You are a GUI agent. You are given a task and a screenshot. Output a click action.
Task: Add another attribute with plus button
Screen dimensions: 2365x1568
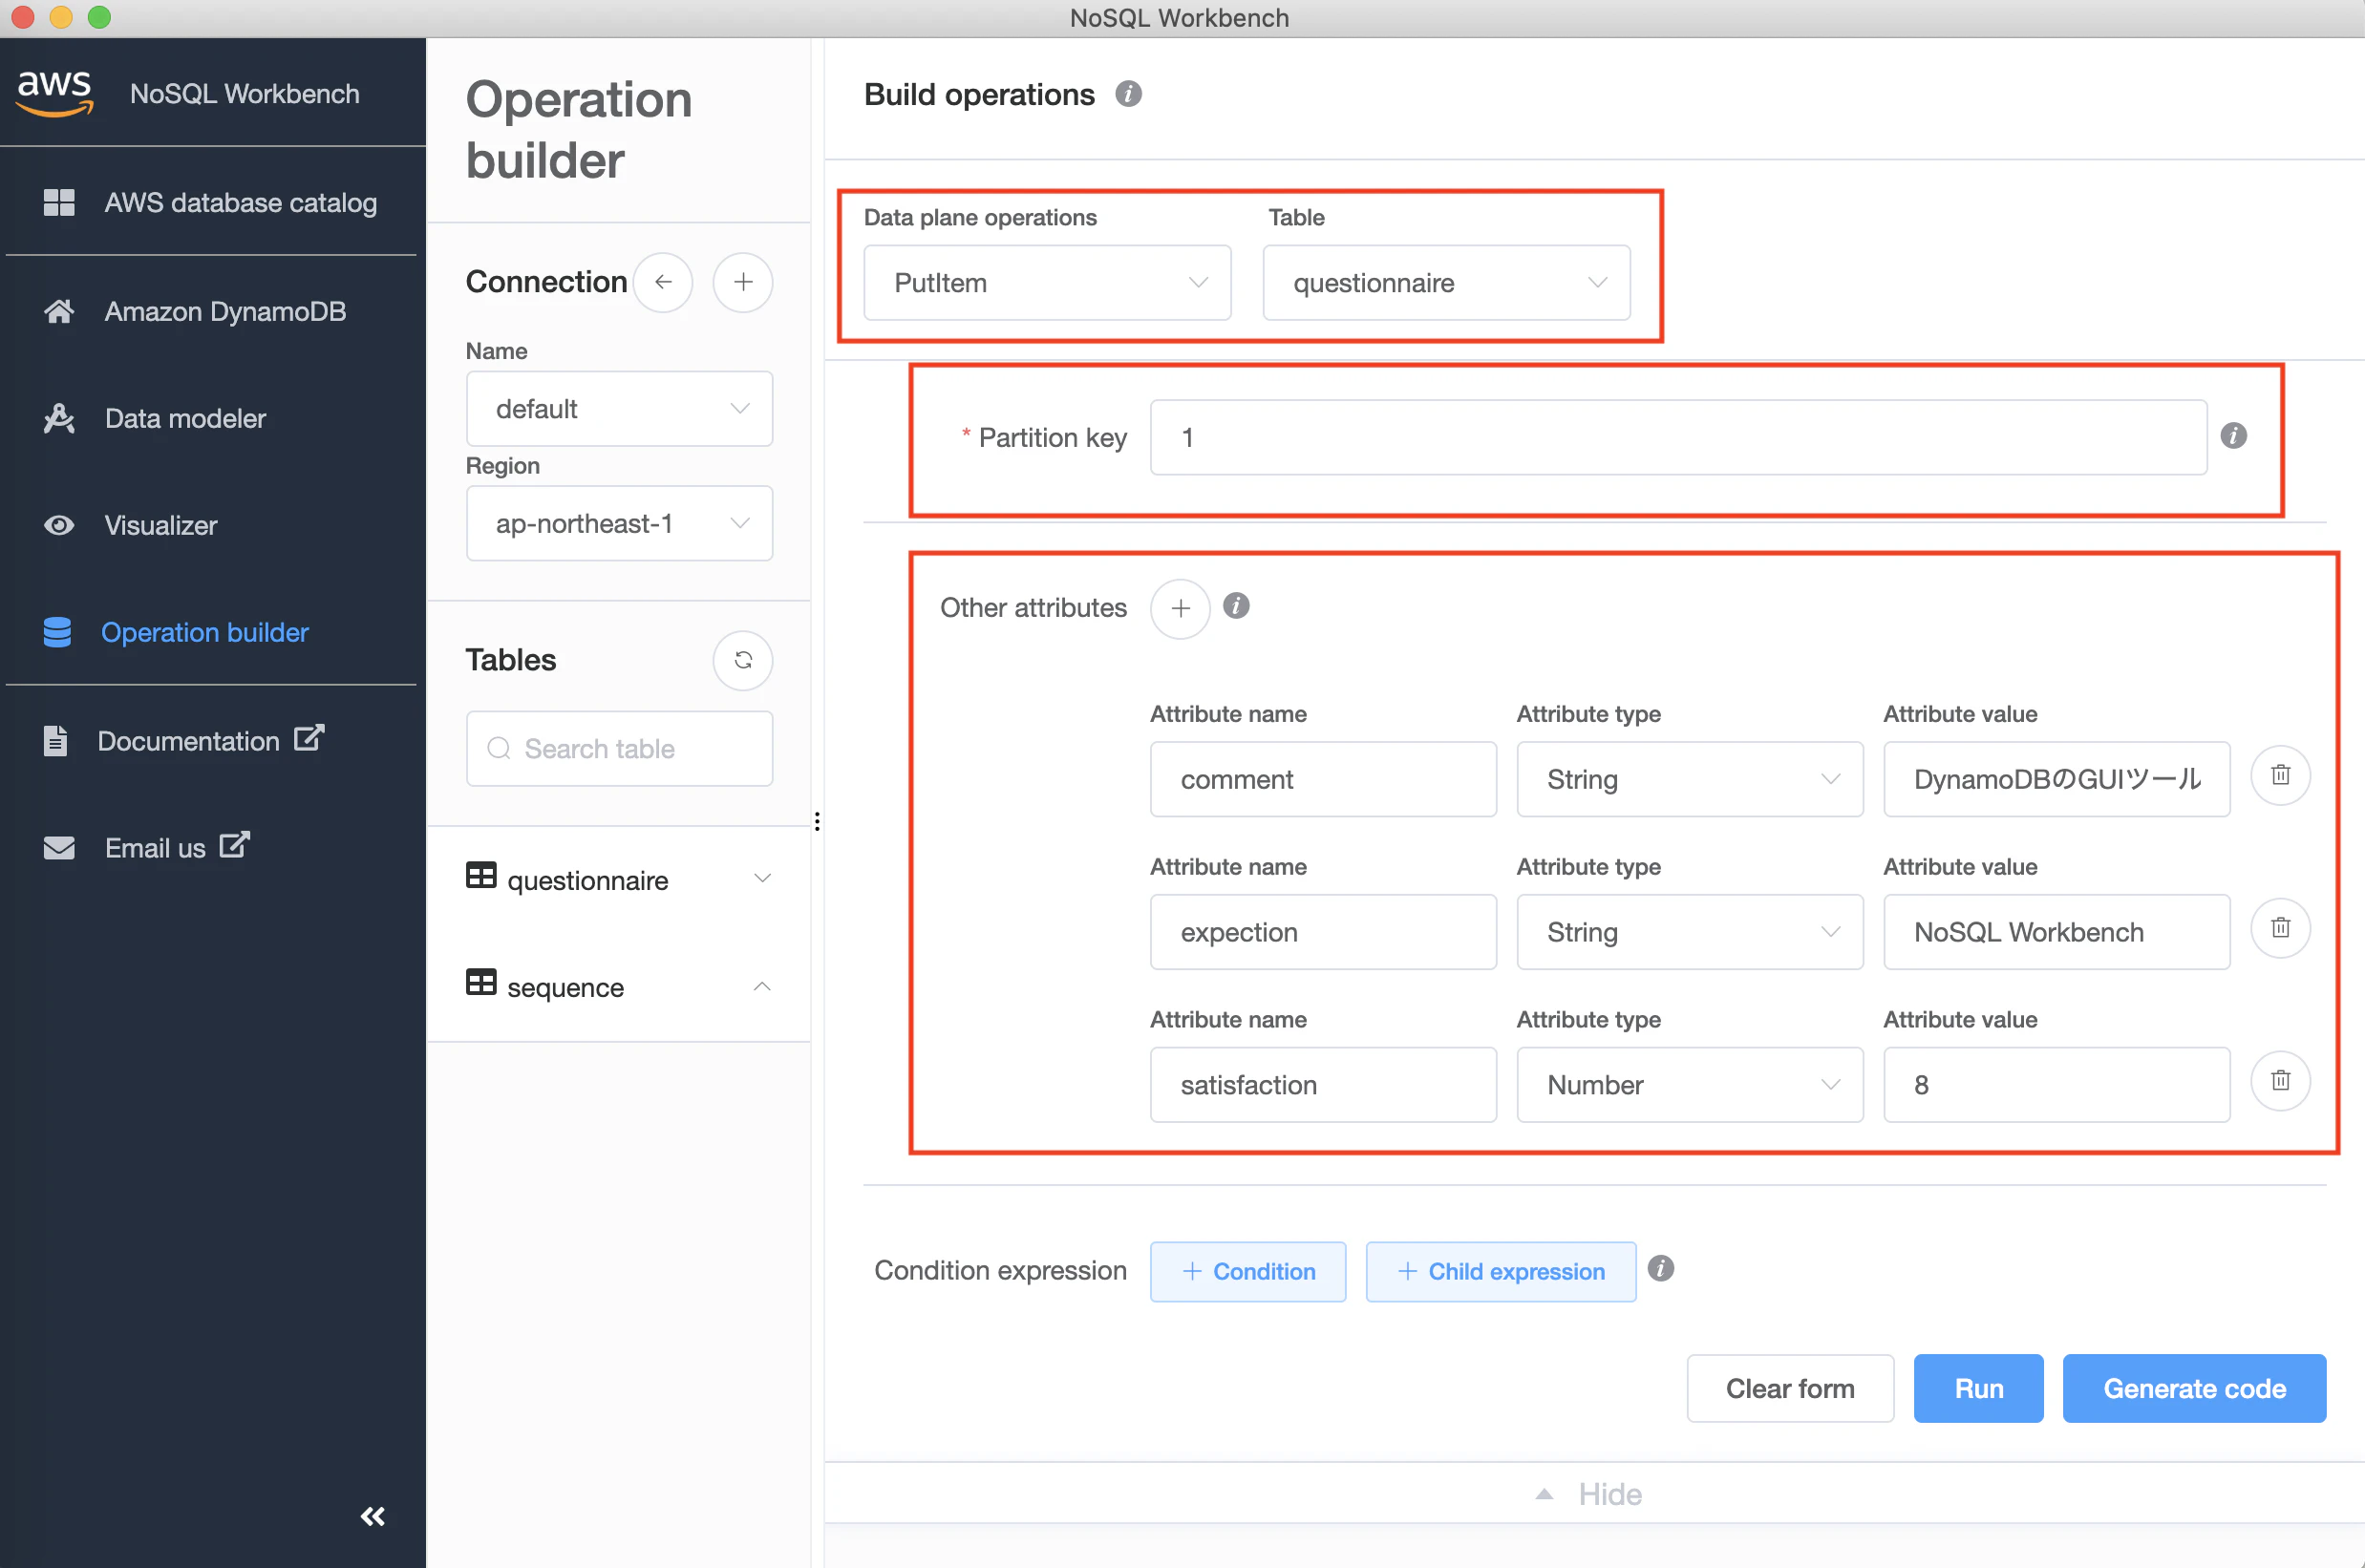coord(1180,608)
